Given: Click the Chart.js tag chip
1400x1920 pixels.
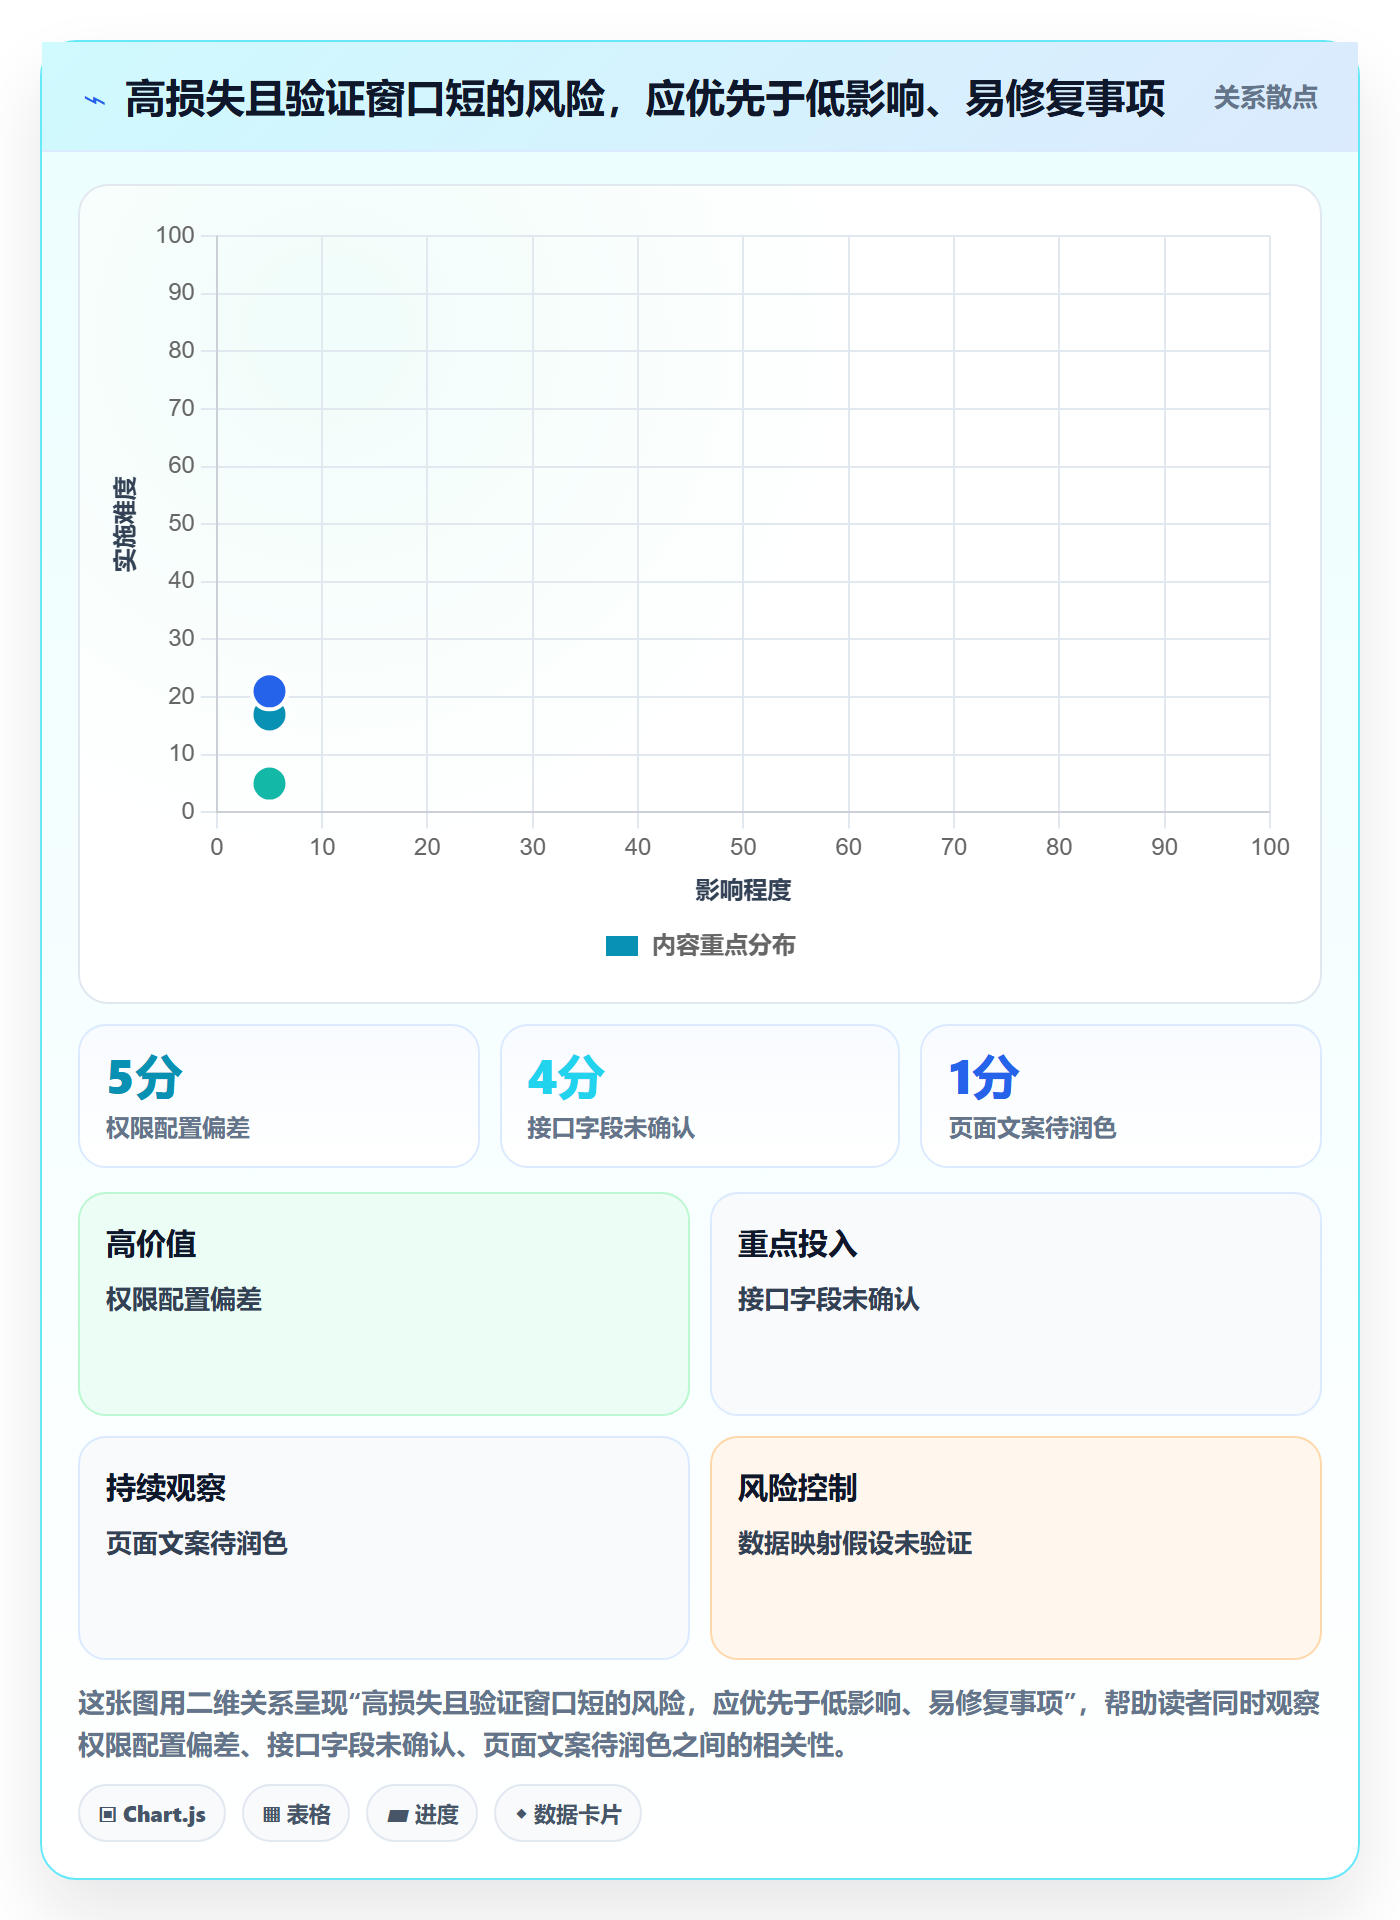Looking at the screenshot, I should pos(152,1814).
